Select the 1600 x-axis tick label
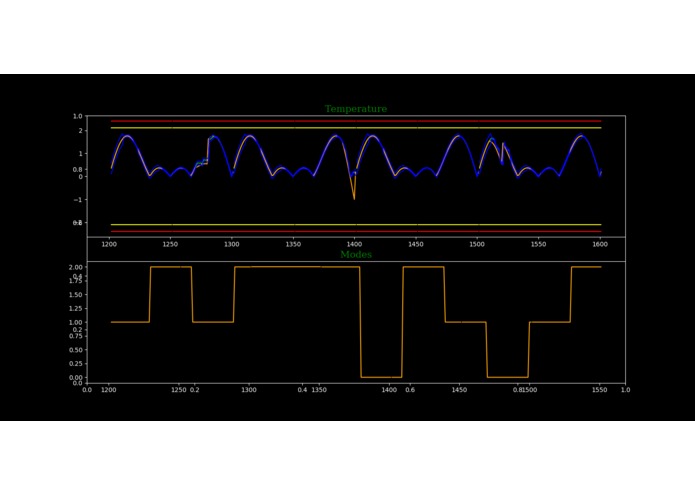This screenshot has height=494, width=695. [x=600, y=244]
